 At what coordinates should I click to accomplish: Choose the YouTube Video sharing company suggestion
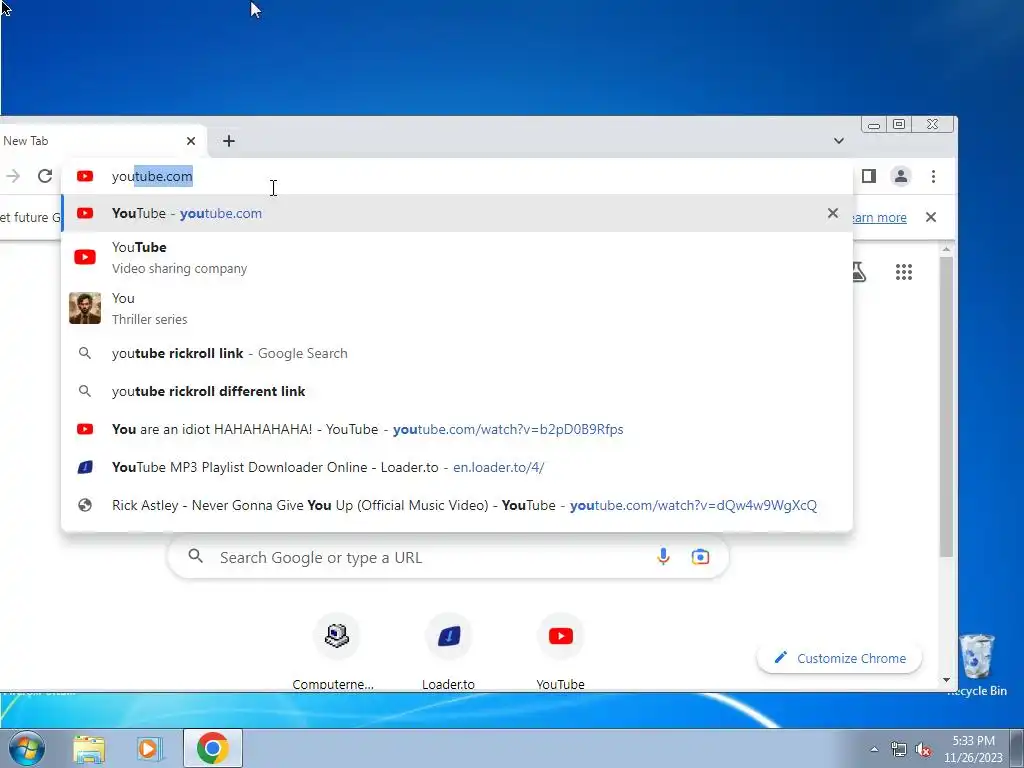[x=456, y=257]
